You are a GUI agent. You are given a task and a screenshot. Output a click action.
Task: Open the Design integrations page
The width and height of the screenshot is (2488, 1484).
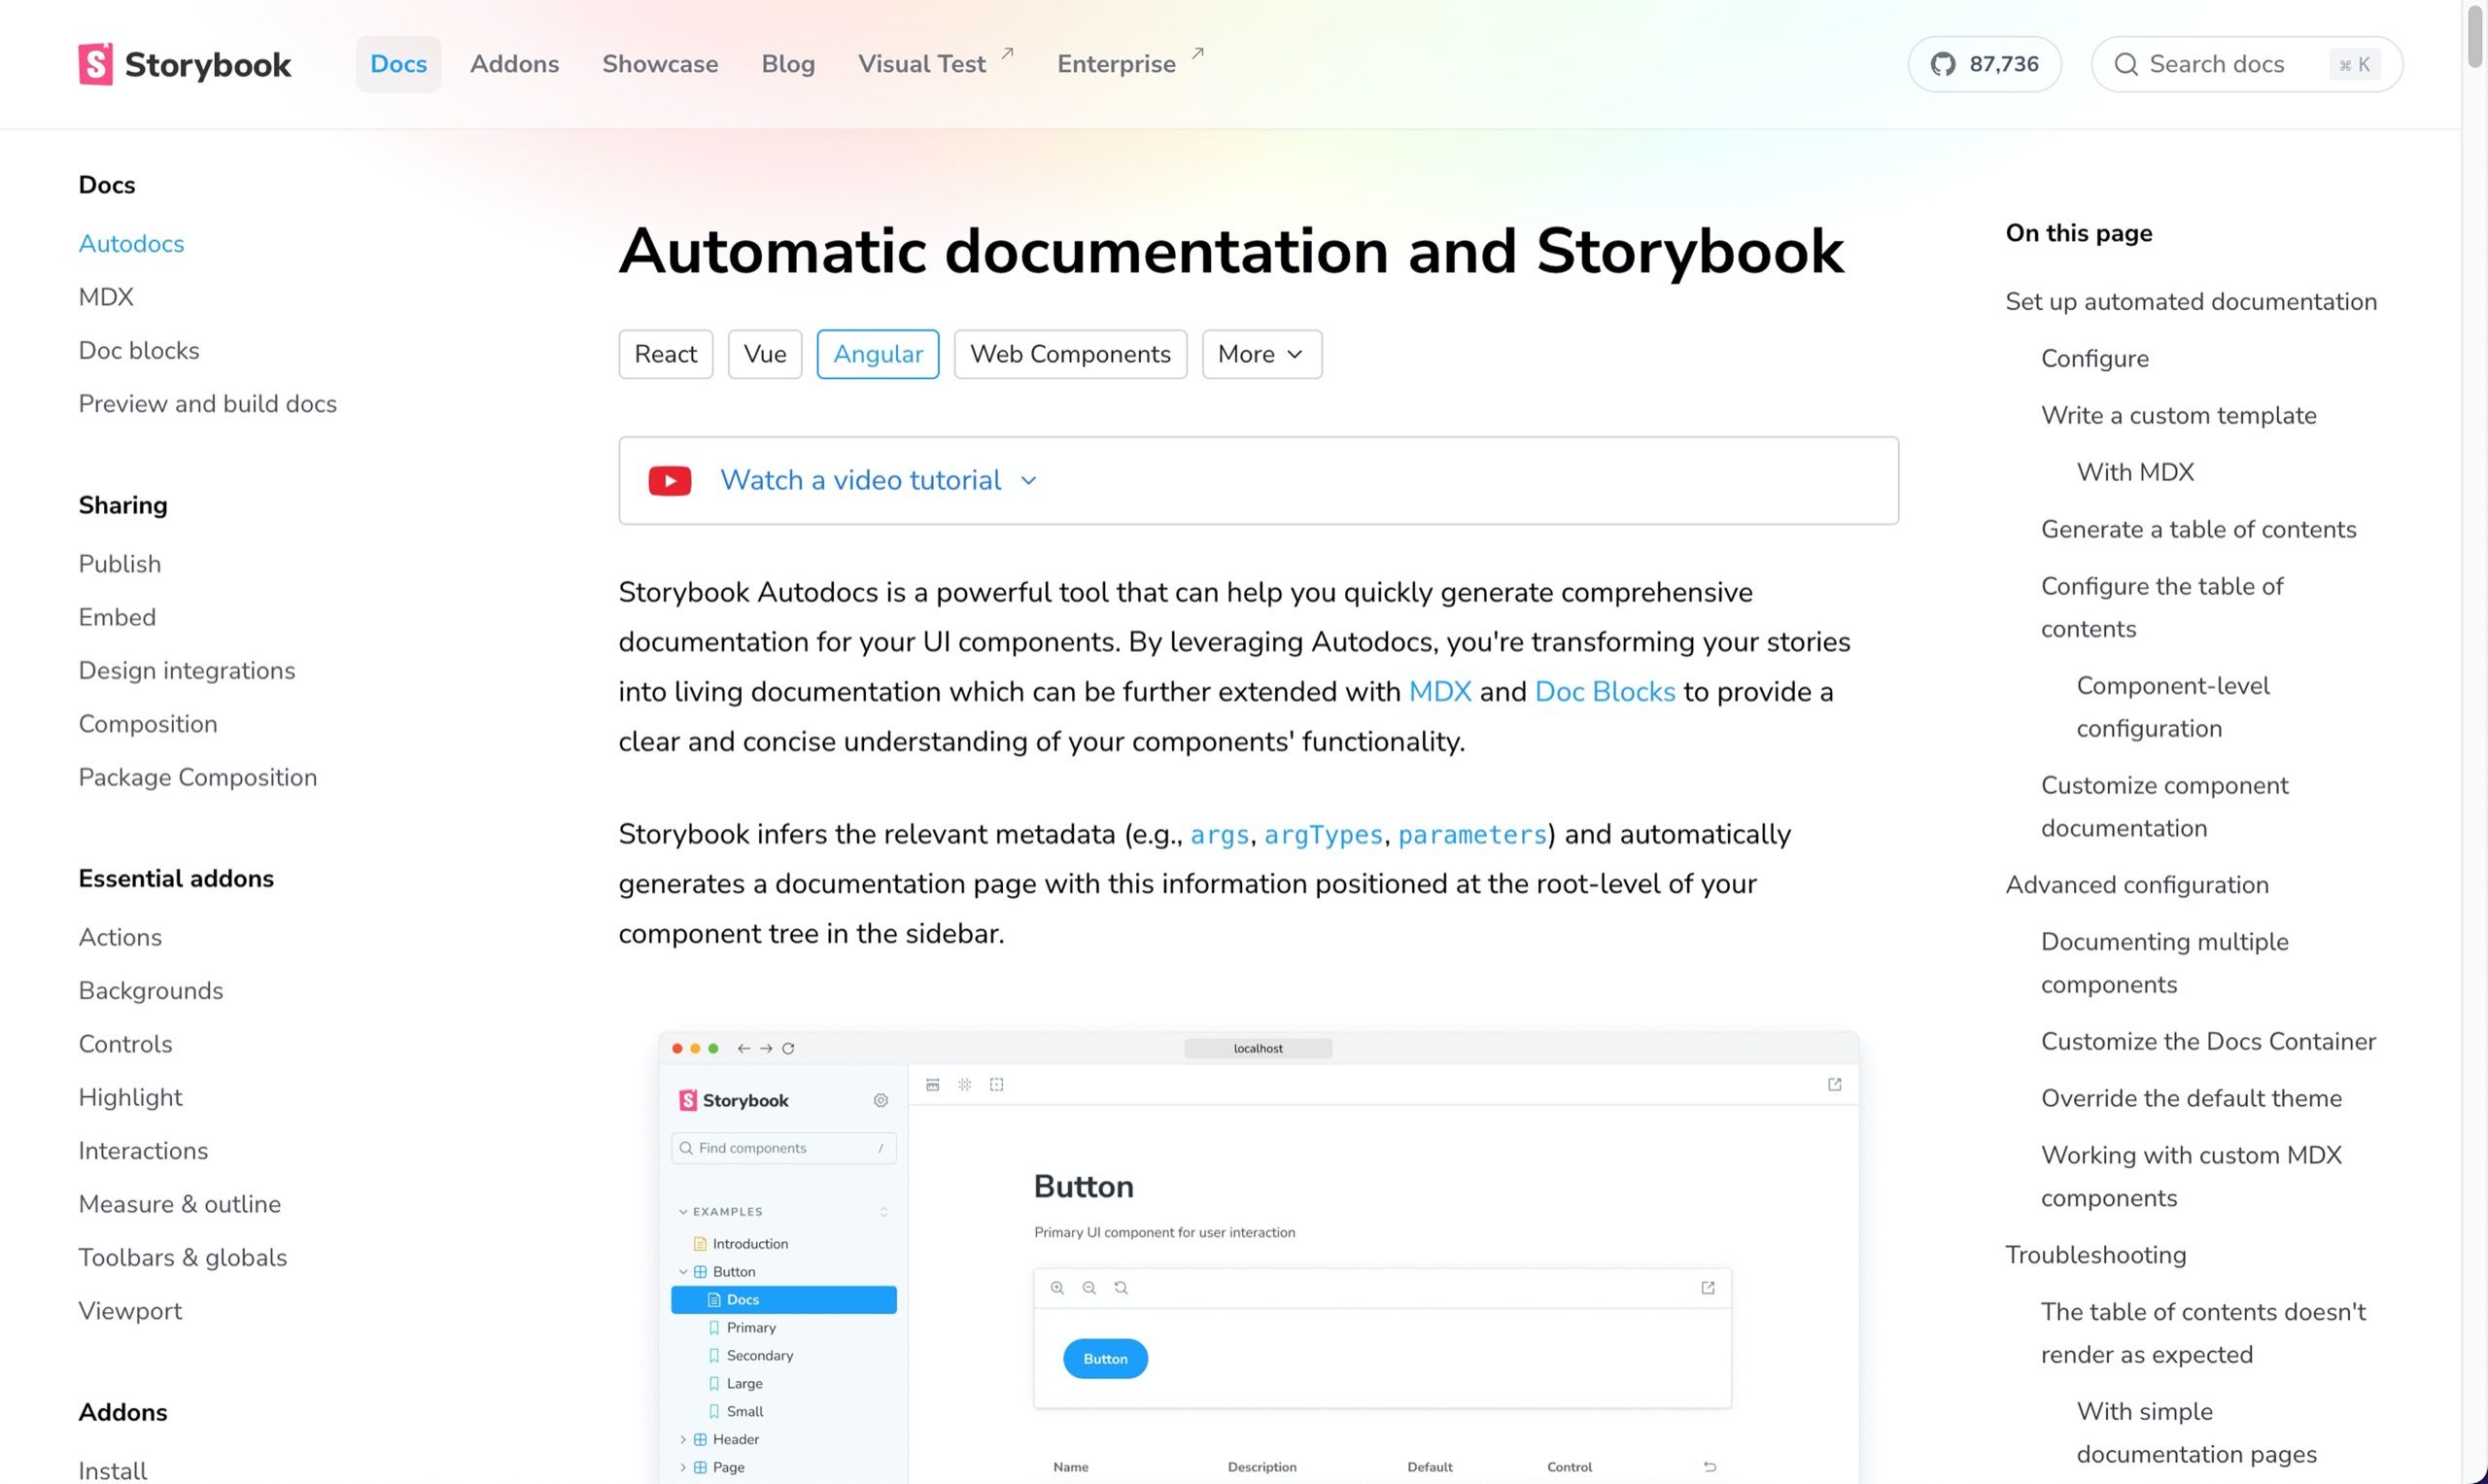[x=187, y=671]
